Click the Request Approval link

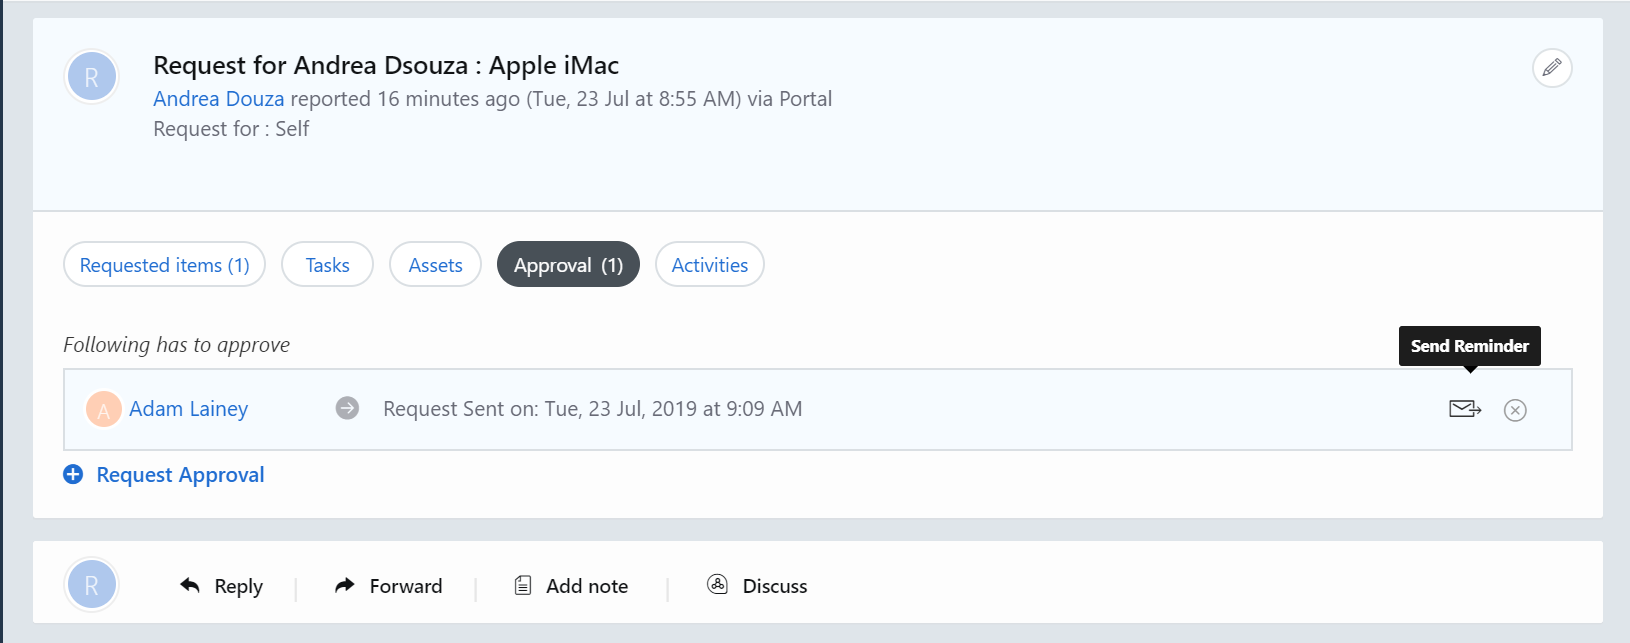tap(180, 474)
